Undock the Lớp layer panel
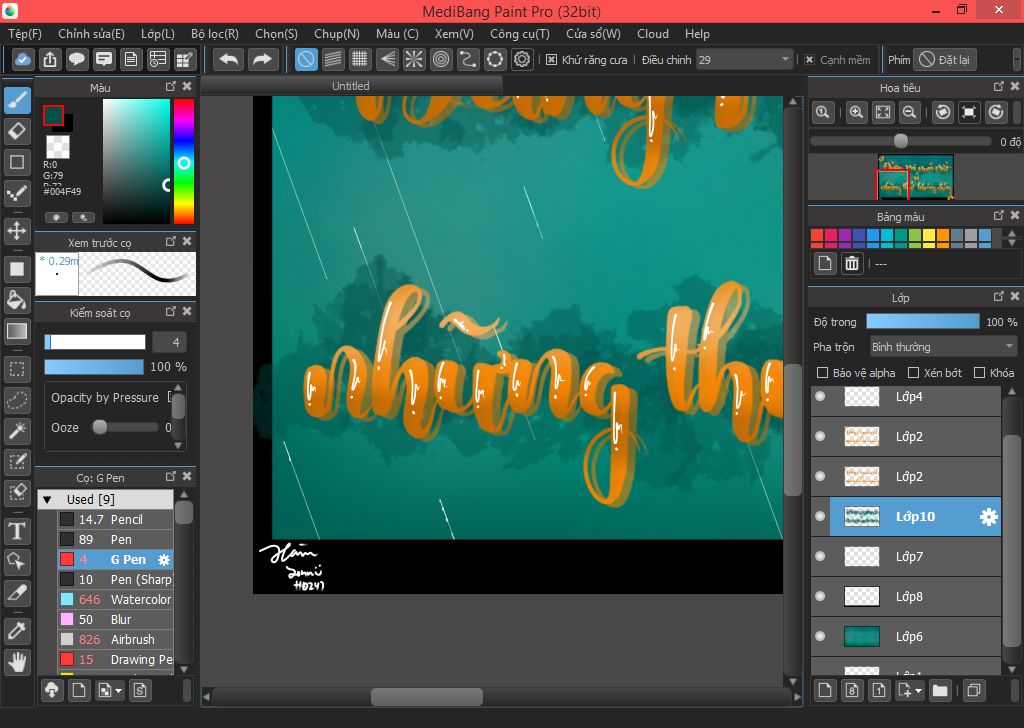This screenshot has width=1024, height=728. click(999, 296)
